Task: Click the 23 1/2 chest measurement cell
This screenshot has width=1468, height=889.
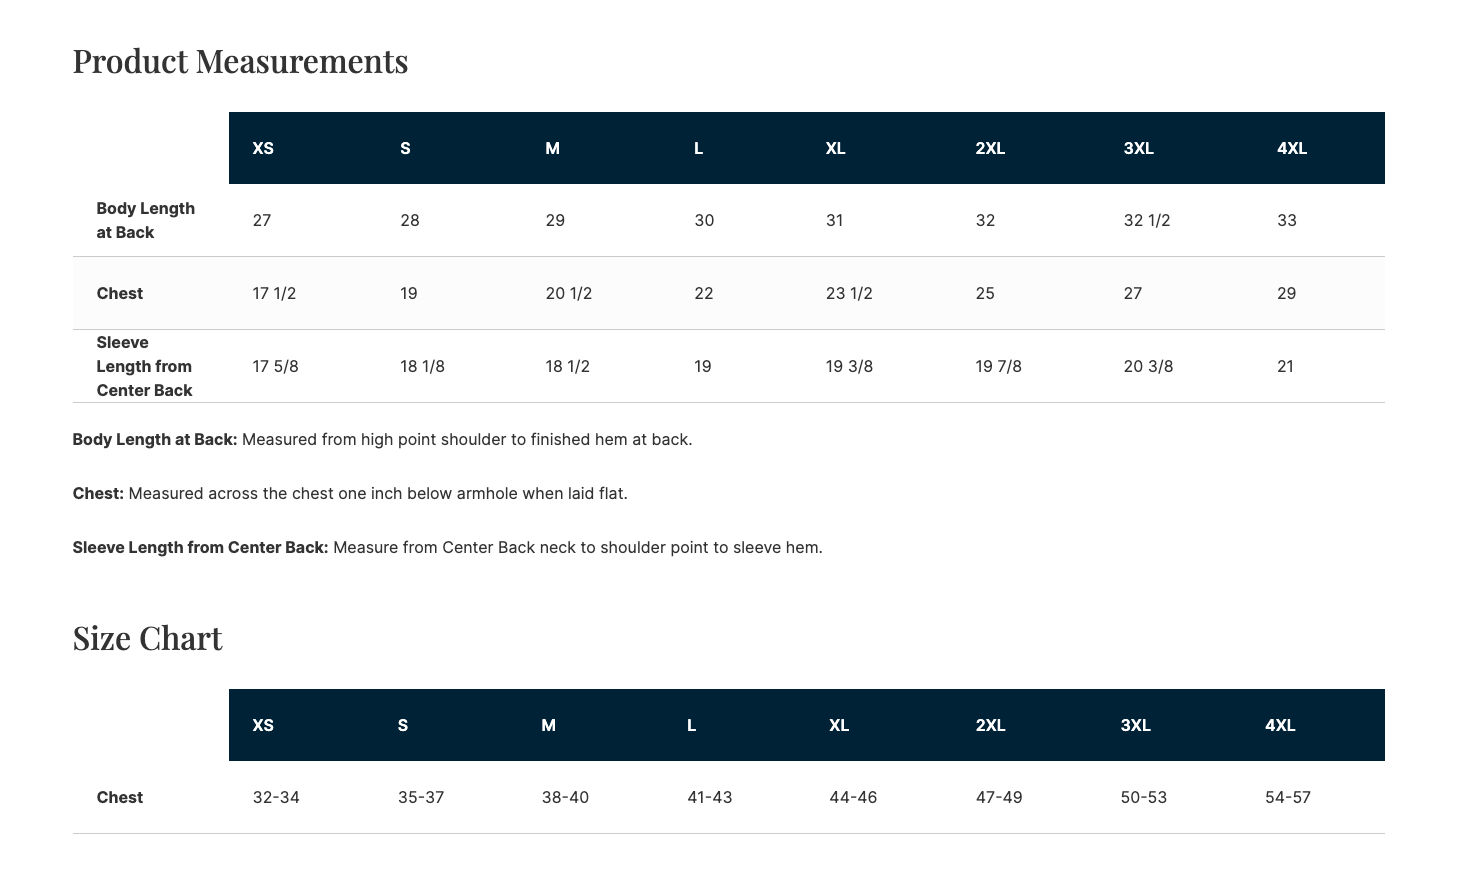Action: click(x=849, y=293)
